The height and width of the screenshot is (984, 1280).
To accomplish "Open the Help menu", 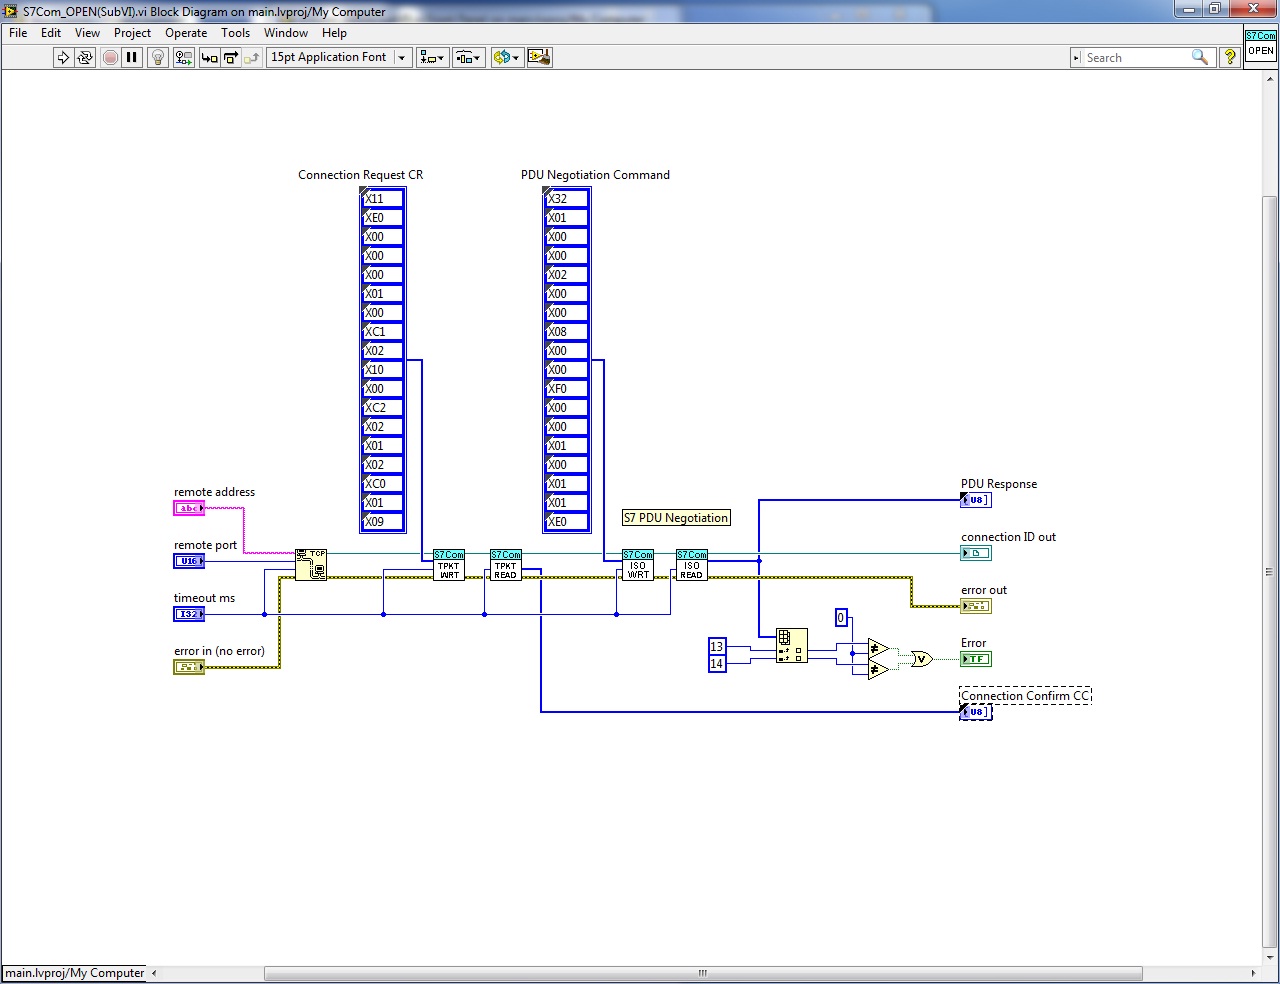I will coord(334,33).
